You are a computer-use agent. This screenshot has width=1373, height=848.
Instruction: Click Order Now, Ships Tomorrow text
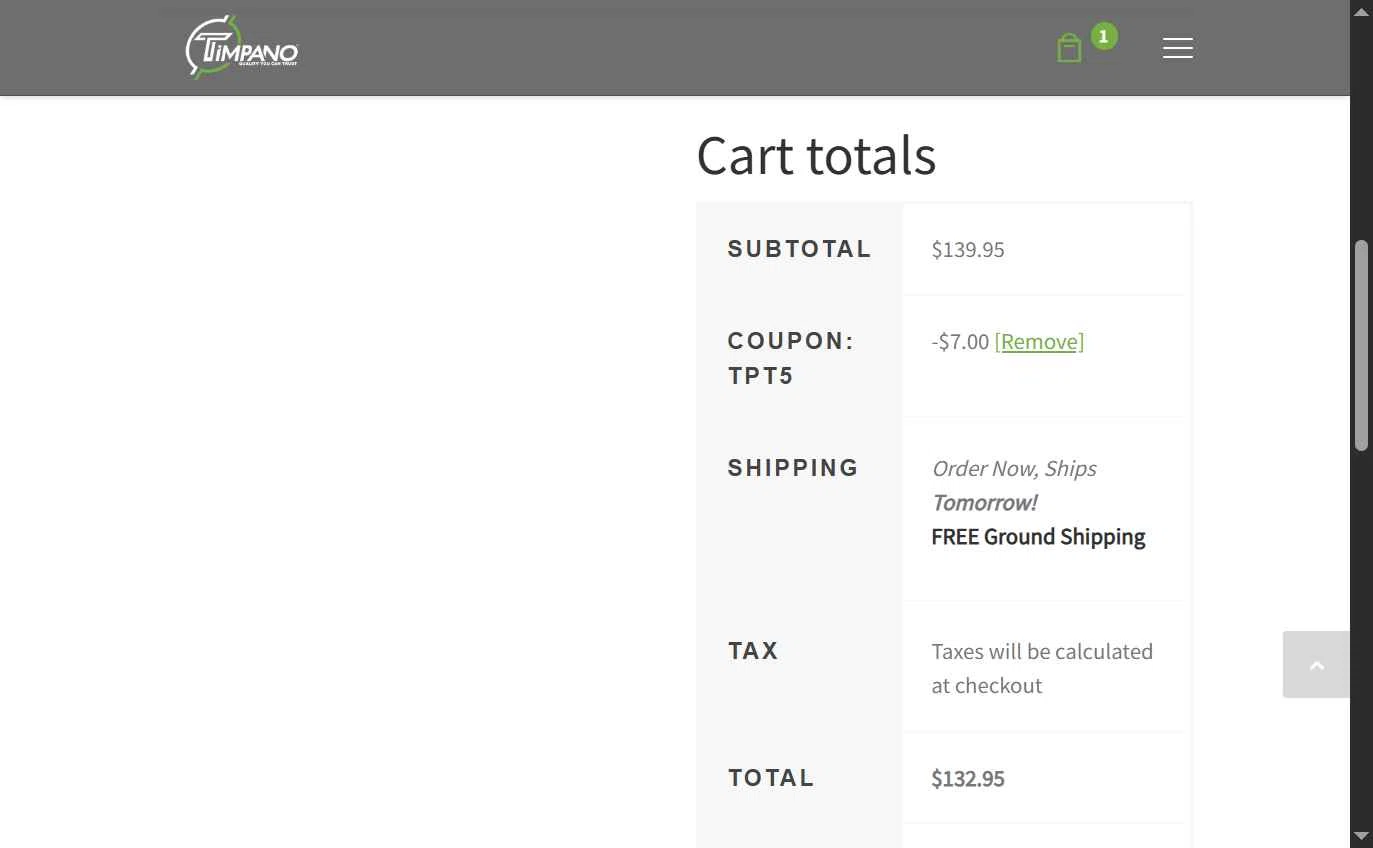click(1014, 486)
